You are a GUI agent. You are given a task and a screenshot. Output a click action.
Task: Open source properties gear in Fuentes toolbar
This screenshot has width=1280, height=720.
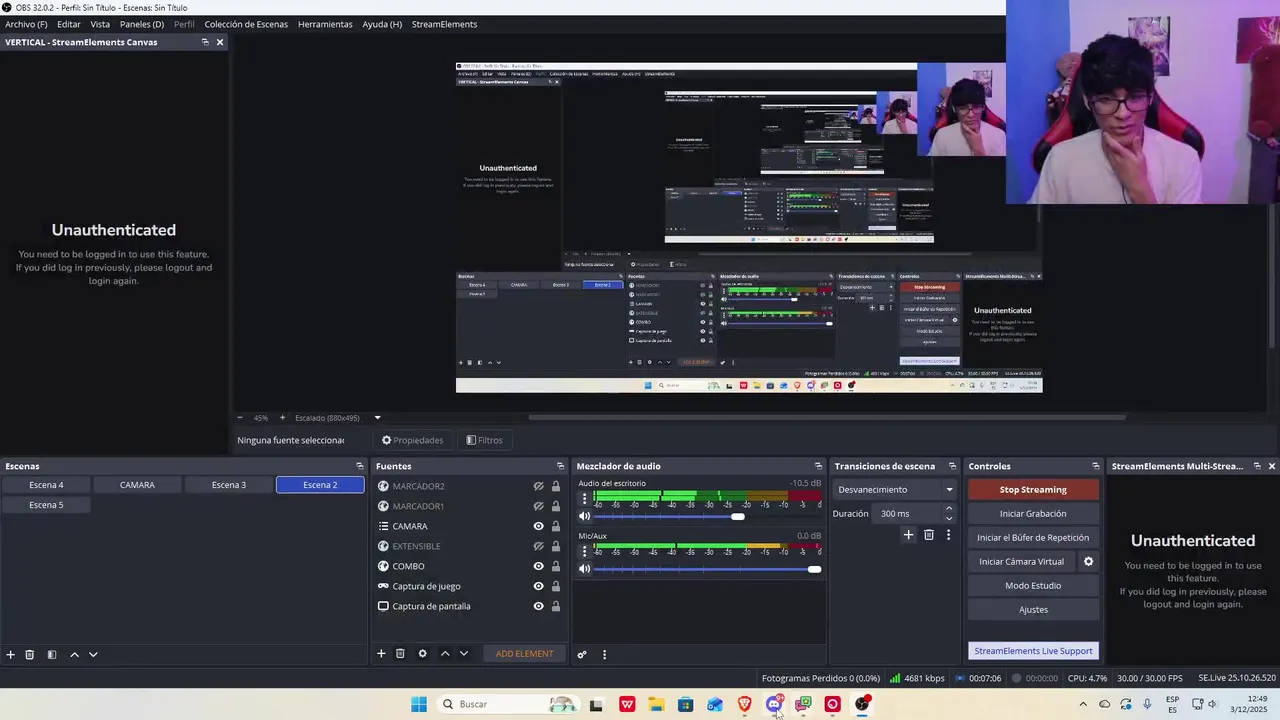[422, 654]
